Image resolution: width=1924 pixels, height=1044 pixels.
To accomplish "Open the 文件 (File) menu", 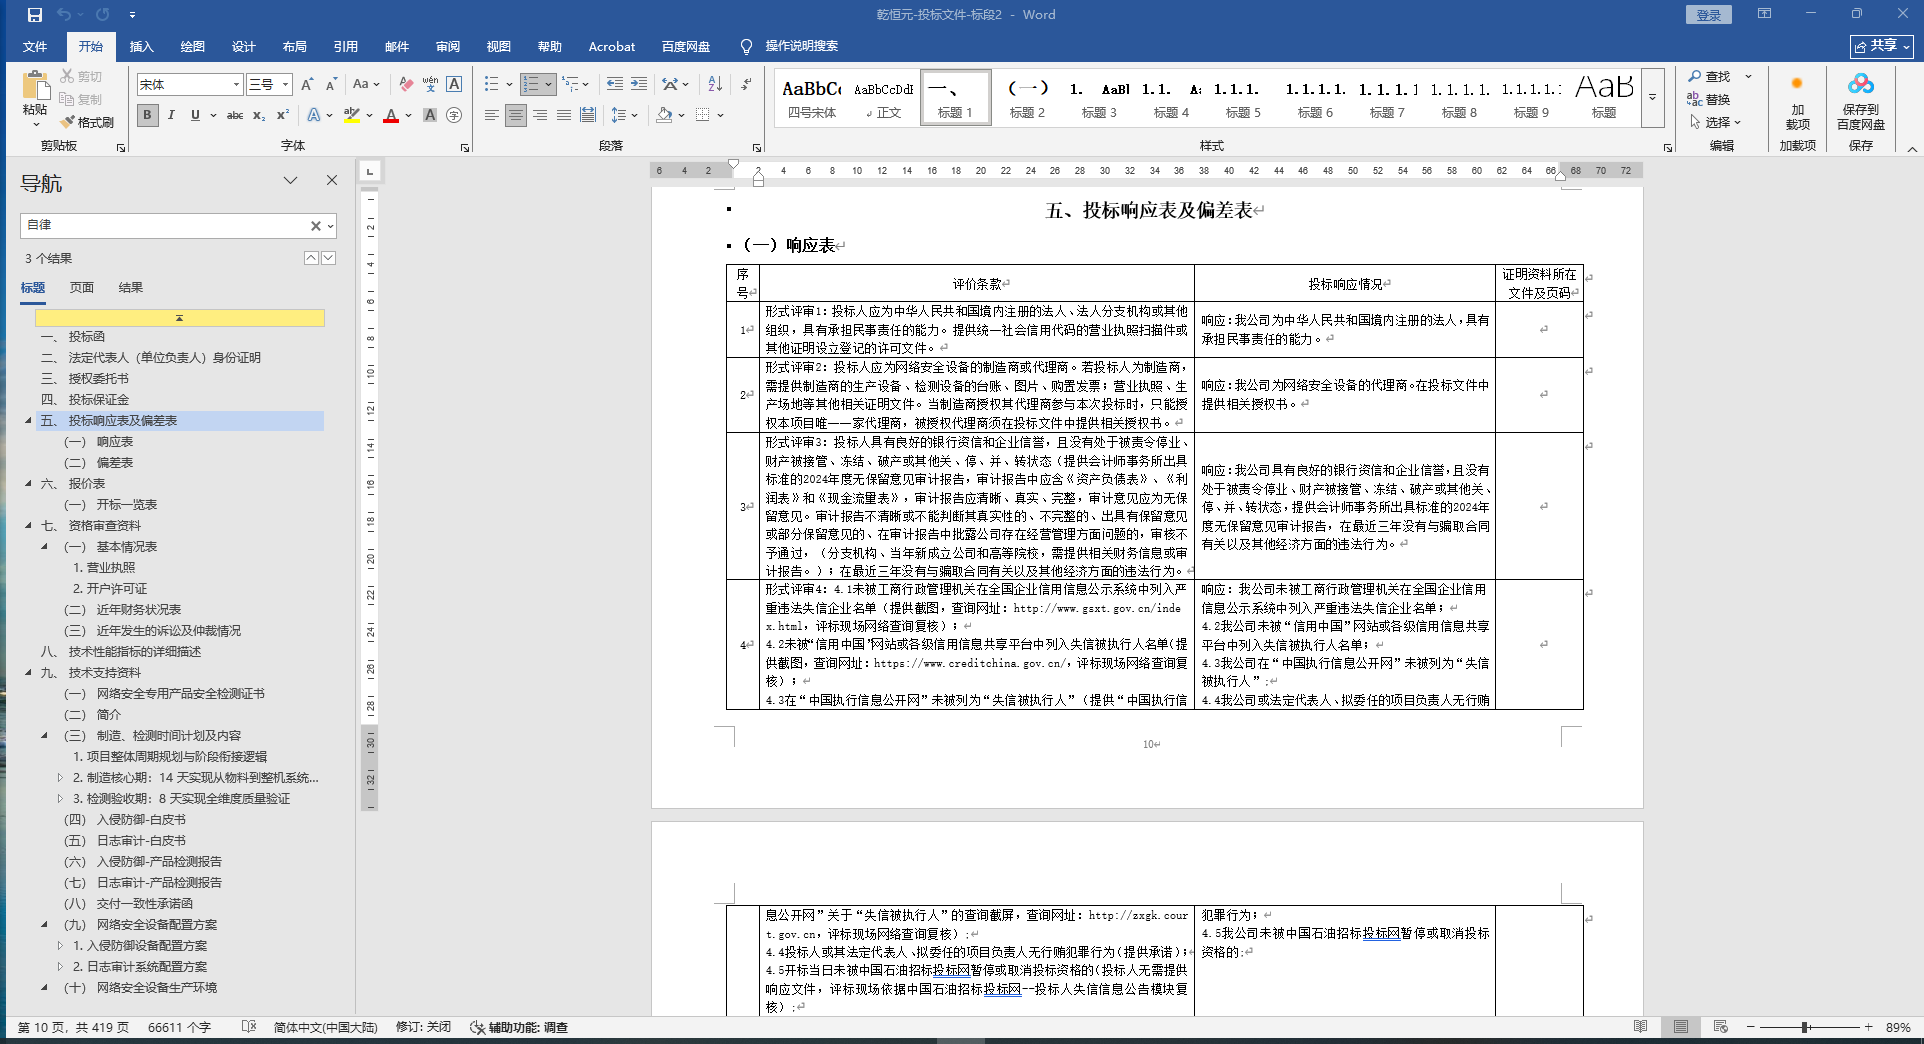I will pos(35,46).
